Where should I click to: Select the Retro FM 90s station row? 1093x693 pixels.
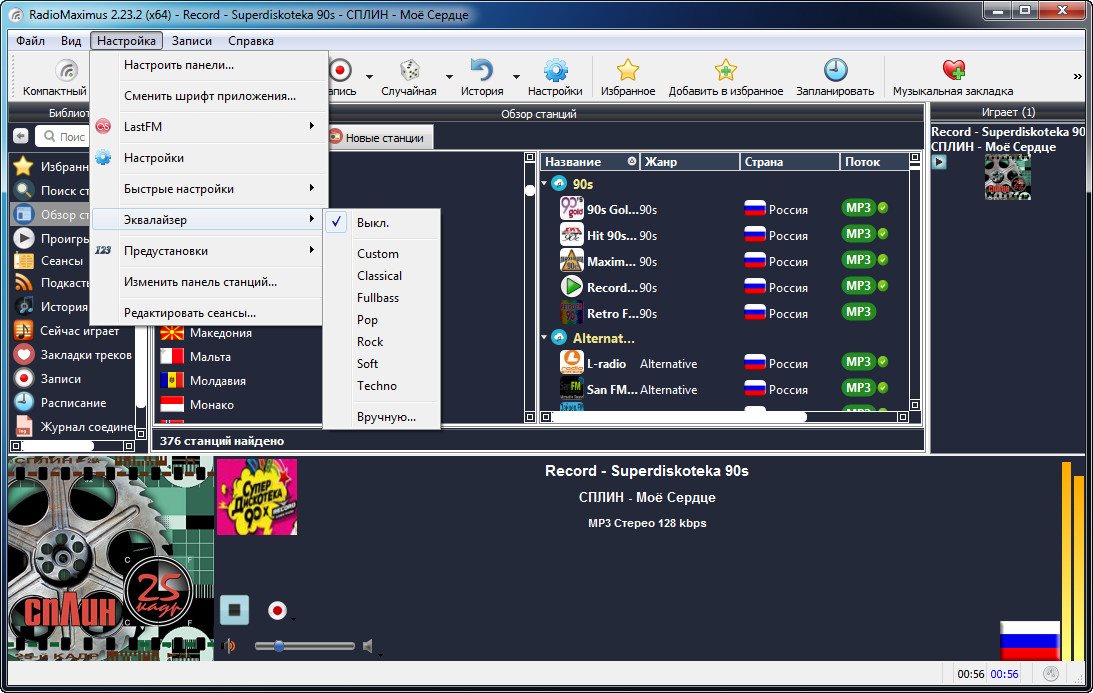point(724,313)
